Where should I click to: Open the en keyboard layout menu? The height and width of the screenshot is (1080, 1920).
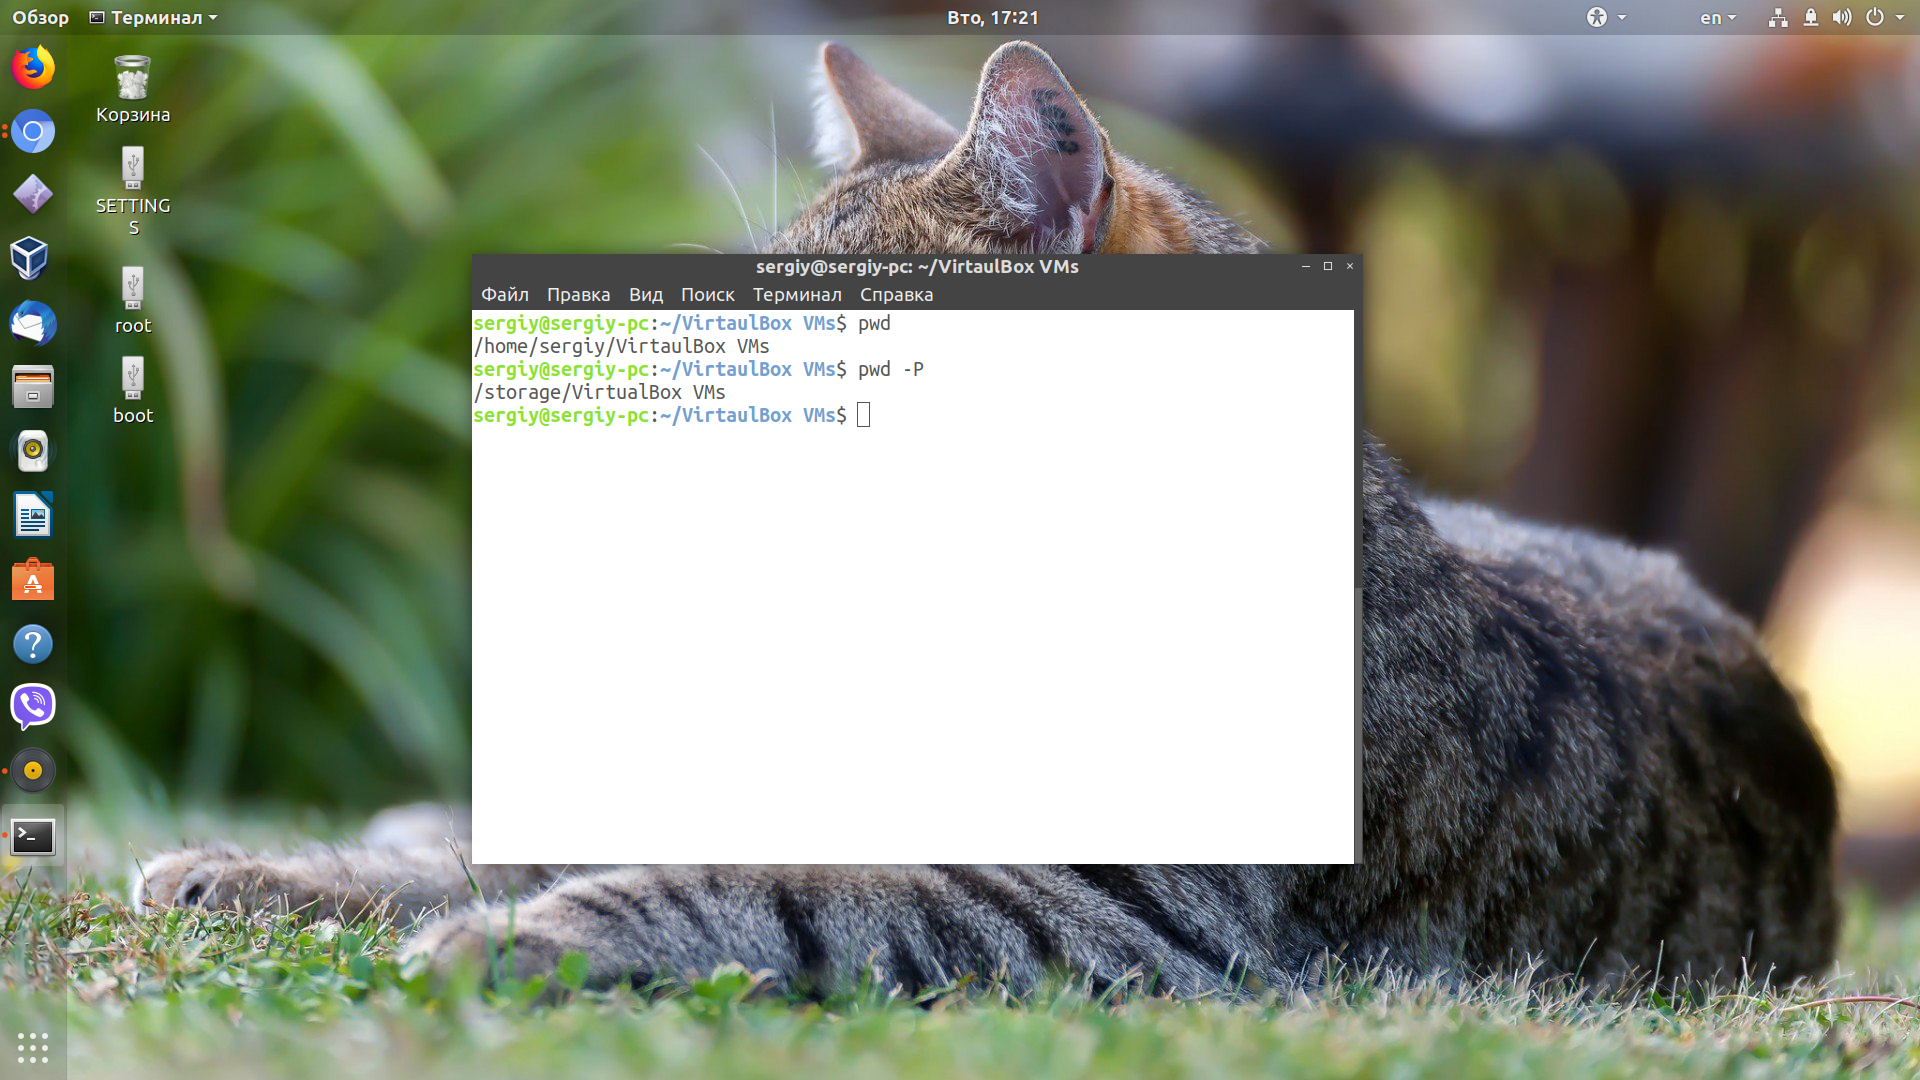[x=1718, y=17]
